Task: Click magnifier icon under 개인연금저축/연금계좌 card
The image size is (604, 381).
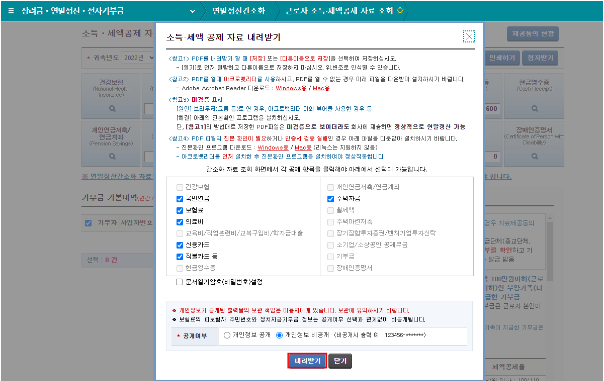Action: (x=112, y=156)
